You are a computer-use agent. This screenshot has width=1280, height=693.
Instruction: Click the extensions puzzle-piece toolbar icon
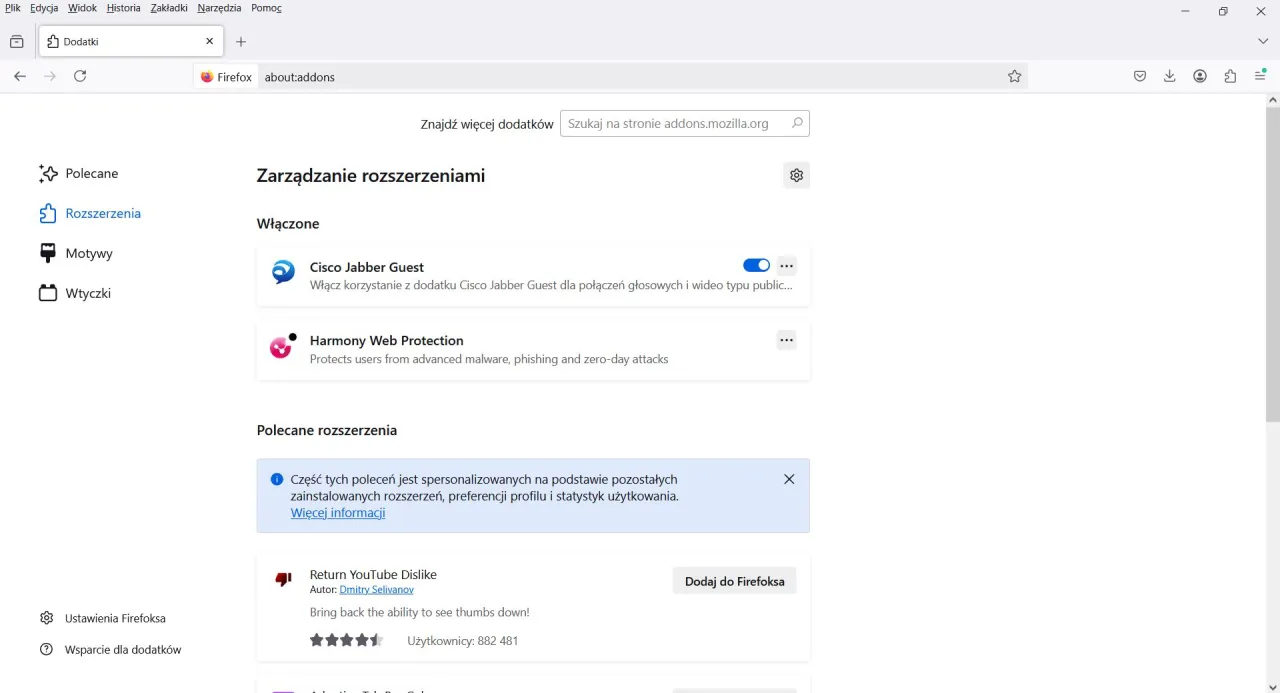tap(1229, 75)
